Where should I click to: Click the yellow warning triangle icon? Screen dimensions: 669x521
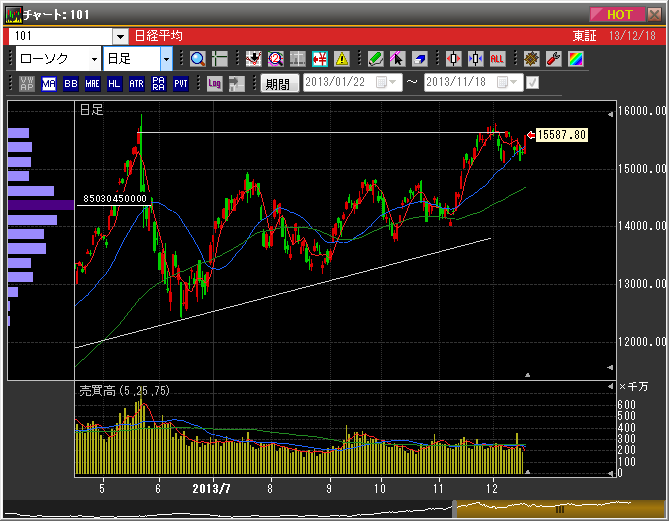coord(342,59)
